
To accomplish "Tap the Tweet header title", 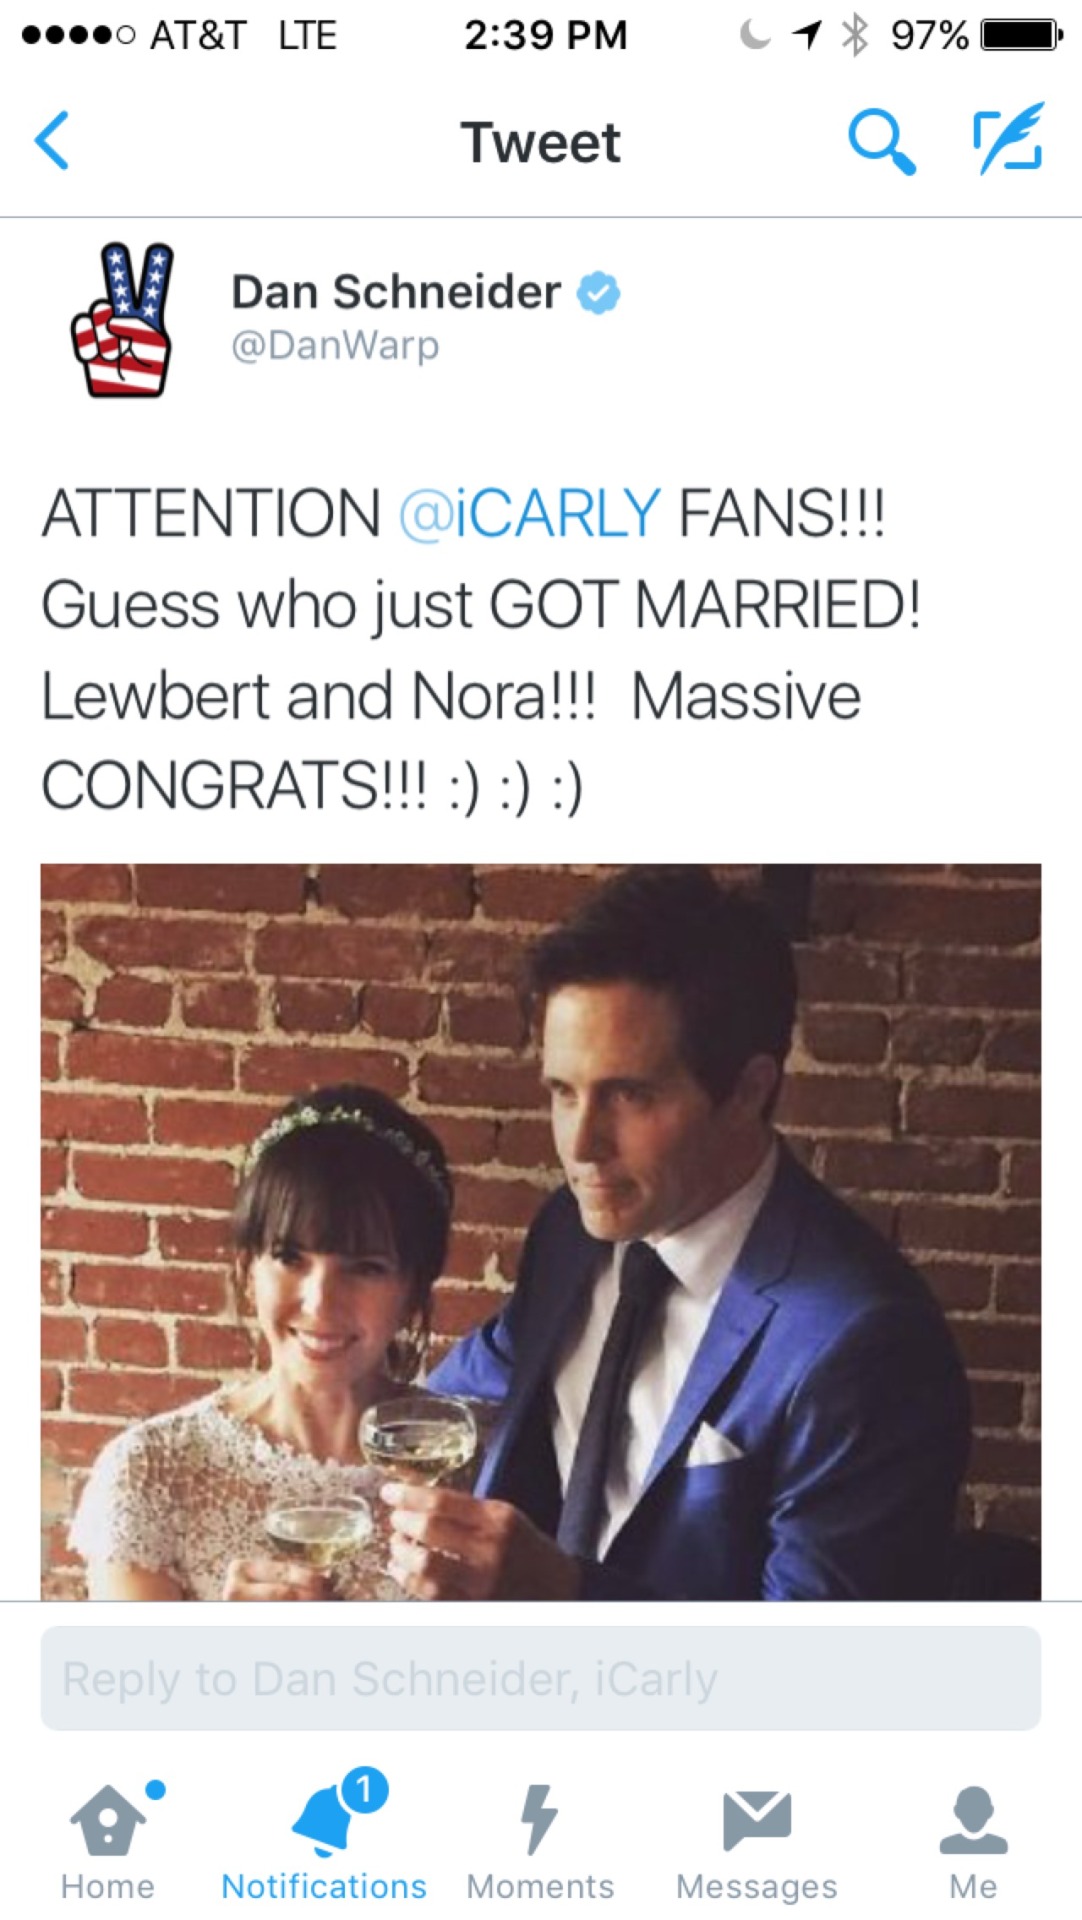I will click(x=540, y=142).
